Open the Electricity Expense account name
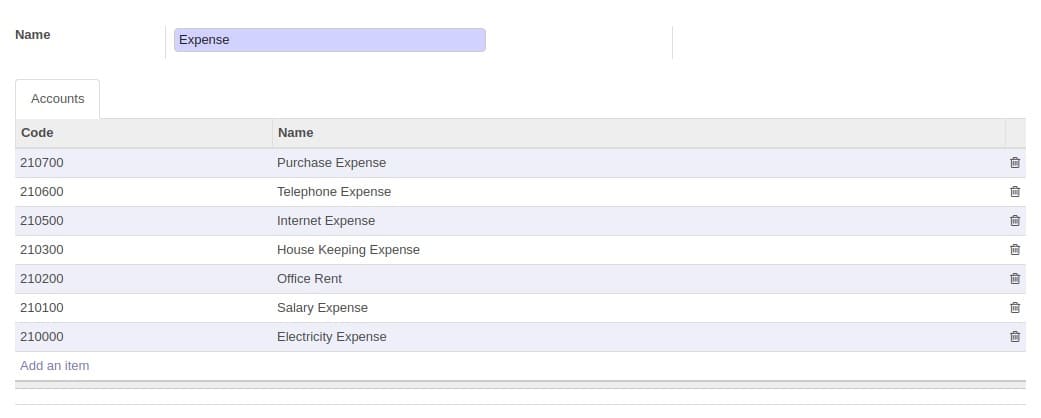1041x418 pixels. pyautogui.click(x=331, y=337)
